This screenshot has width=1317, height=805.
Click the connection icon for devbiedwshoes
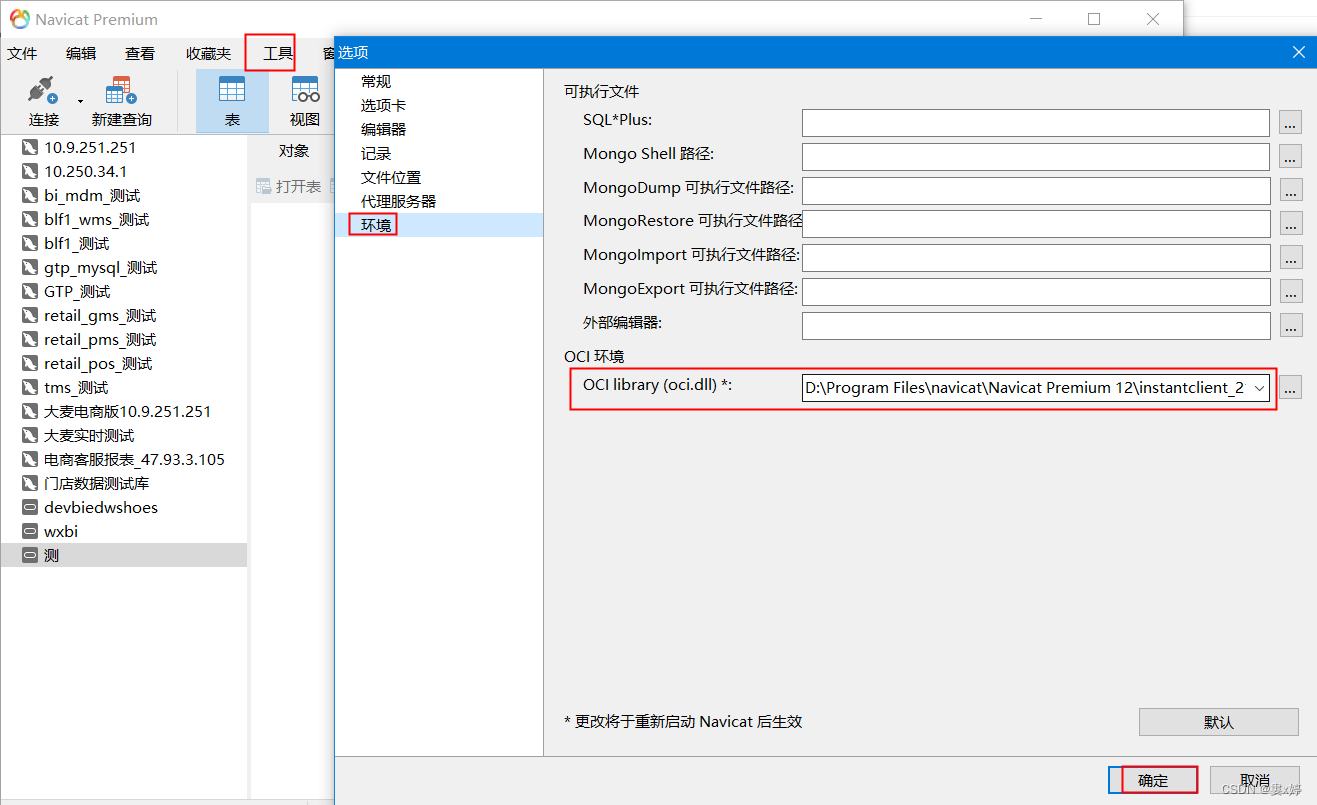(30, 507)
